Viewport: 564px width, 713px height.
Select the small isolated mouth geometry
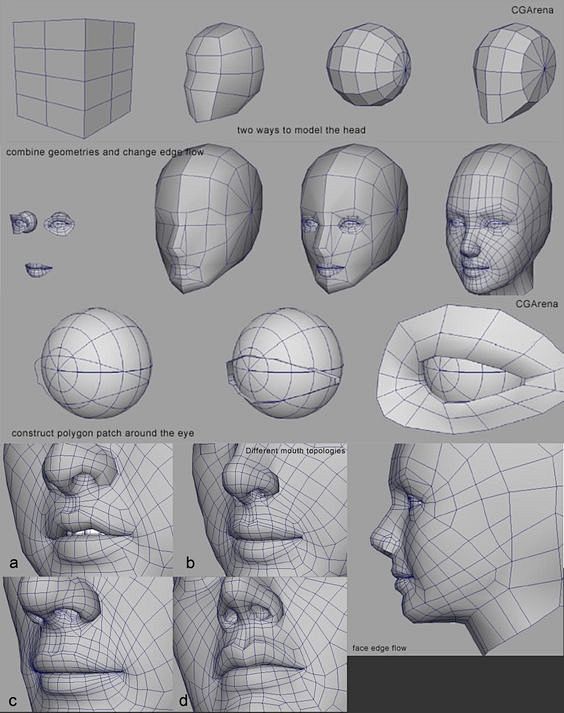point(39,269)
